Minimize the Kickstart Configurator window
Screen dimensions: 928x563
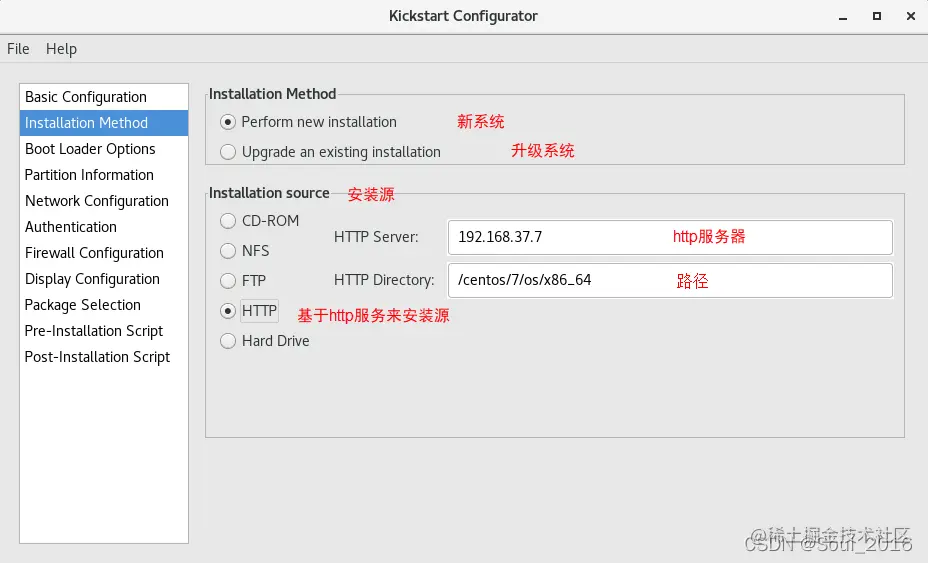pyautogui.click(x=843, y=17)
